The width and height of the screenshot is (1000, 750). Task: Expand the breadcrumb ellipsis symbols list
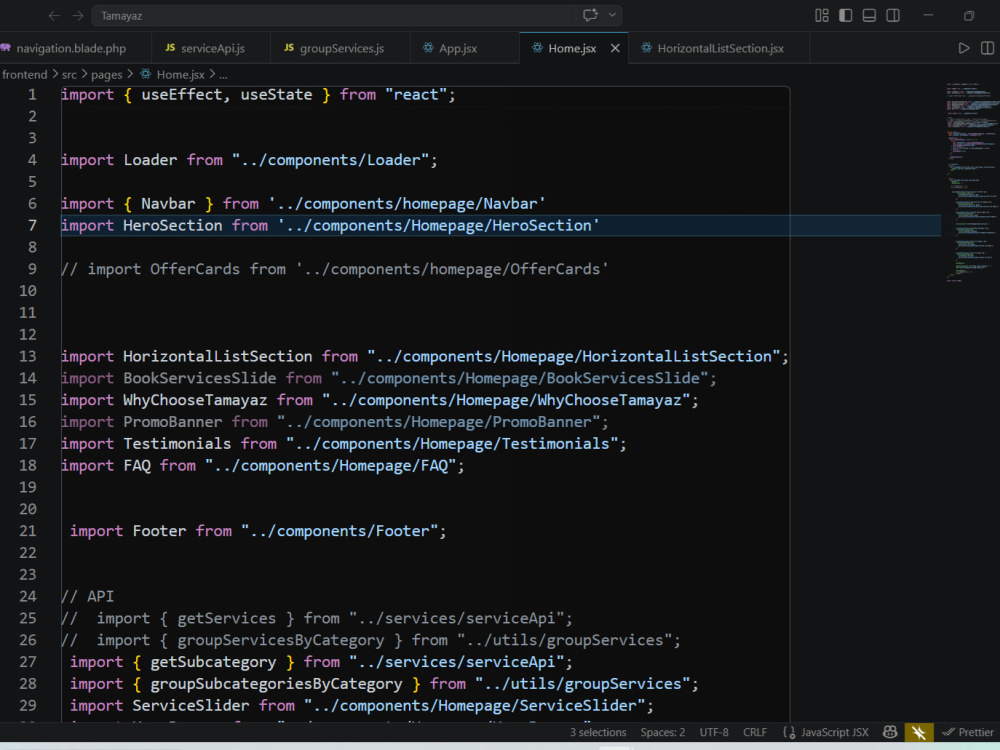[223, 75]
